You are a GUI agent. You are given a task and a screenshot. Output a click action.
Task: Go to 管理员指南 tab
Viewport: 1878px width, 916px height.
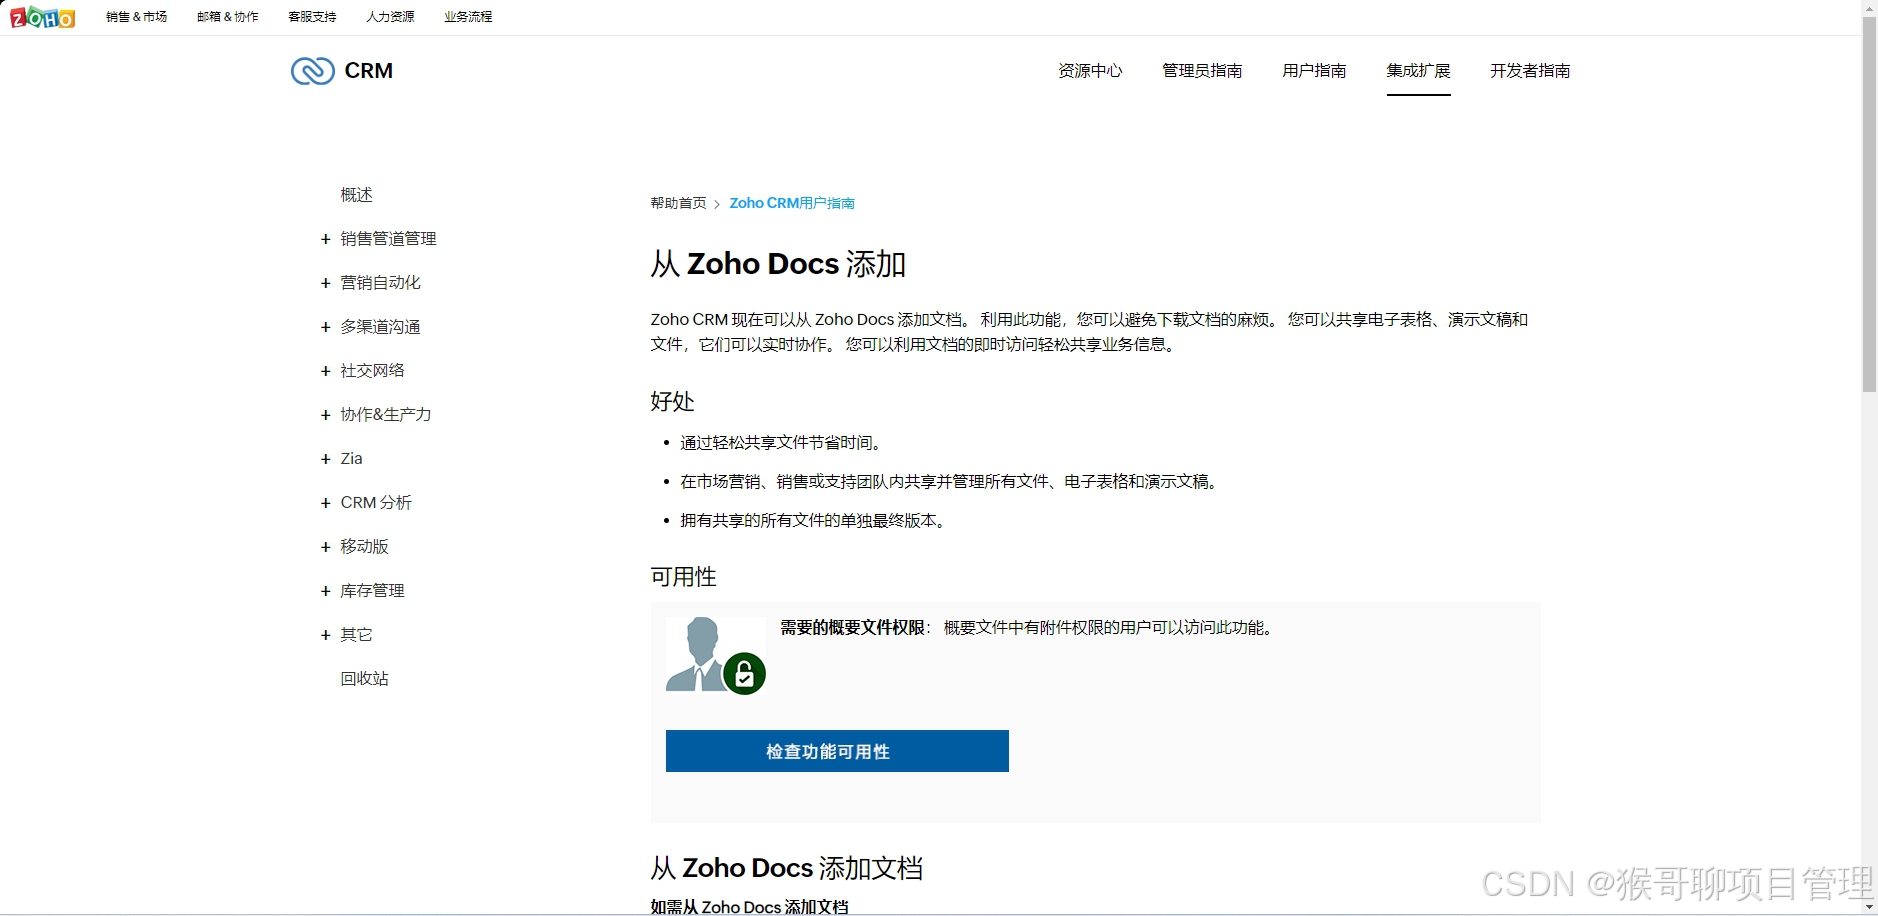[x=1202, y=71]
